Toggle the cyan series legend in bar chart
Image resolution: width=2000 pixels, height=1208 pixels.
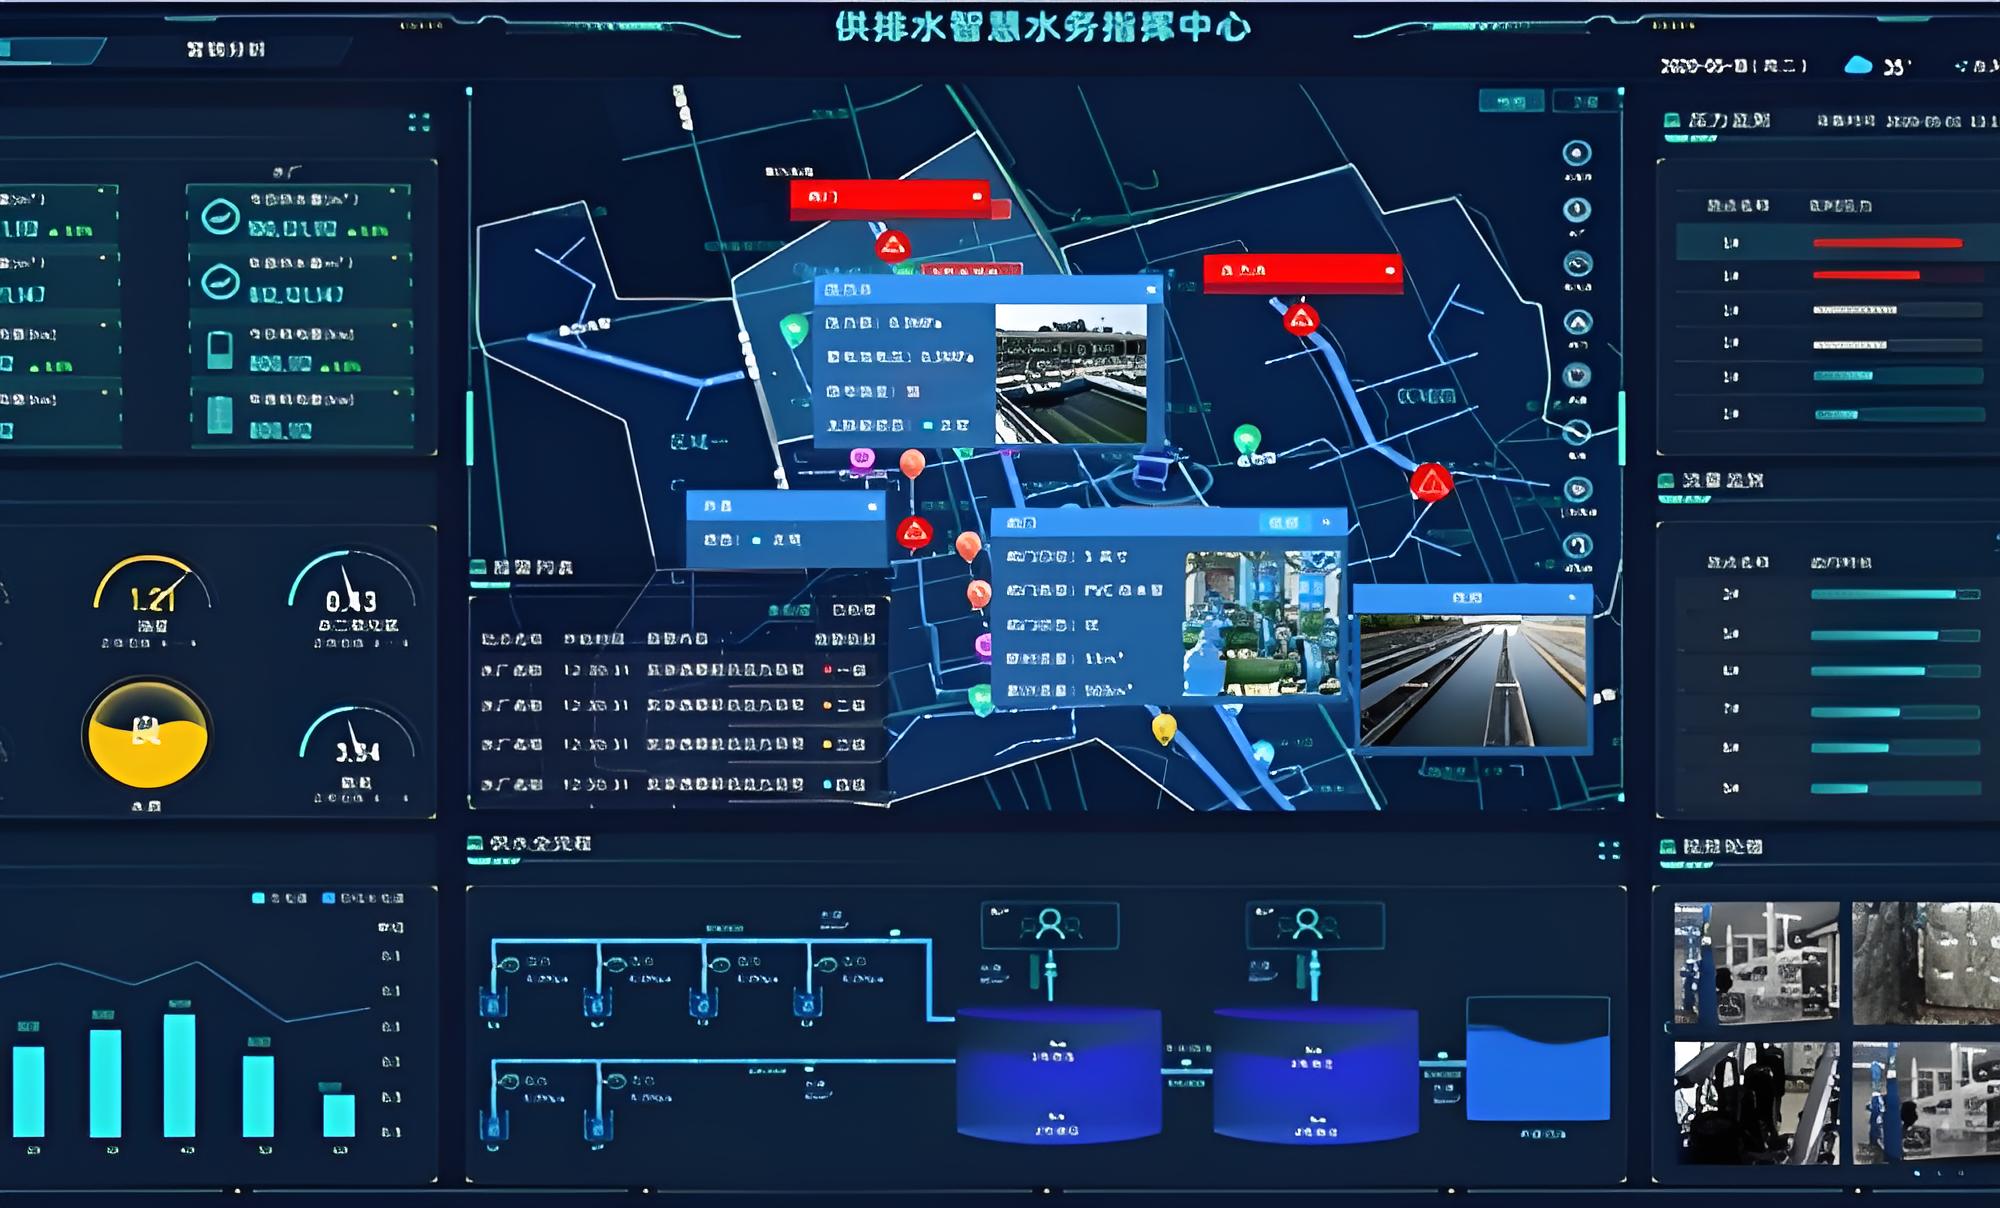(x=259, y=898)
